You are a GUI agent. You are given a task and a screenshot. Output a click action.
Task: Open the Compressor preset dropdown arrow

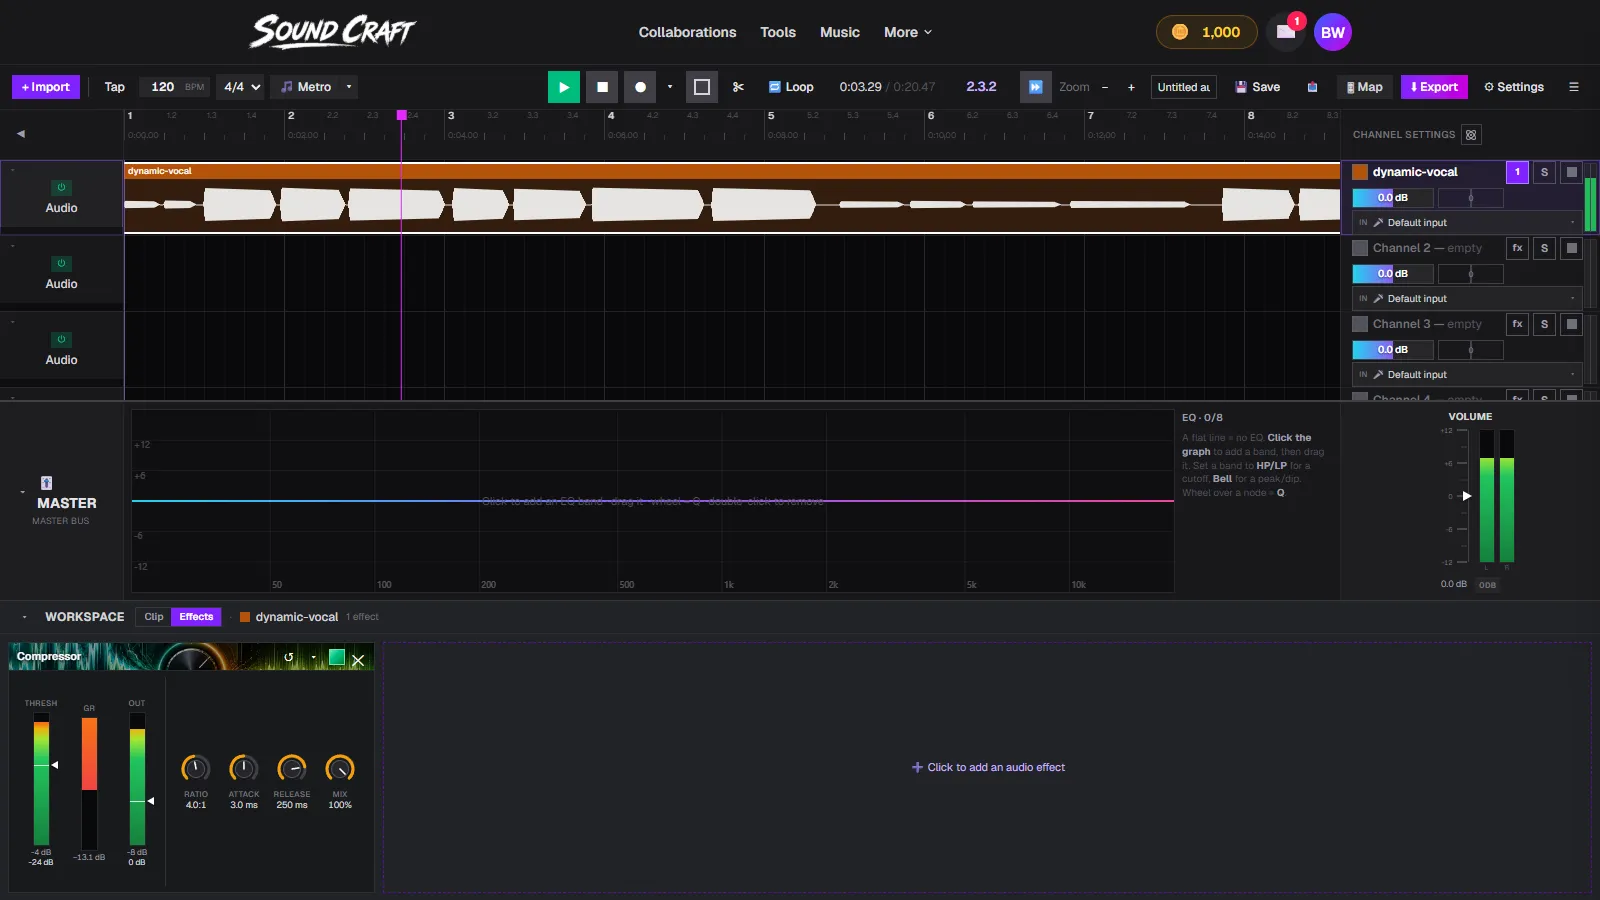[x=313, y=657]
